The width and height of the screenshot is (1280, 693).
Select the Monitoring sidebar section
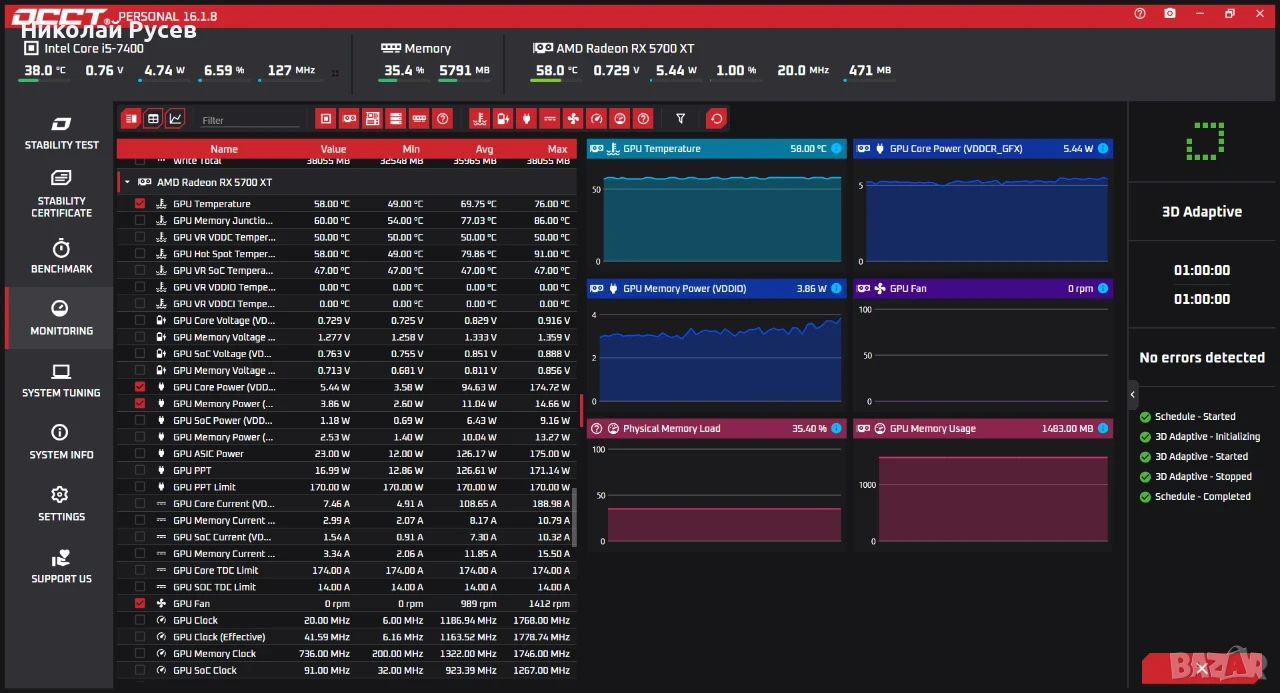pyautogui.click(x=61, y=318)
